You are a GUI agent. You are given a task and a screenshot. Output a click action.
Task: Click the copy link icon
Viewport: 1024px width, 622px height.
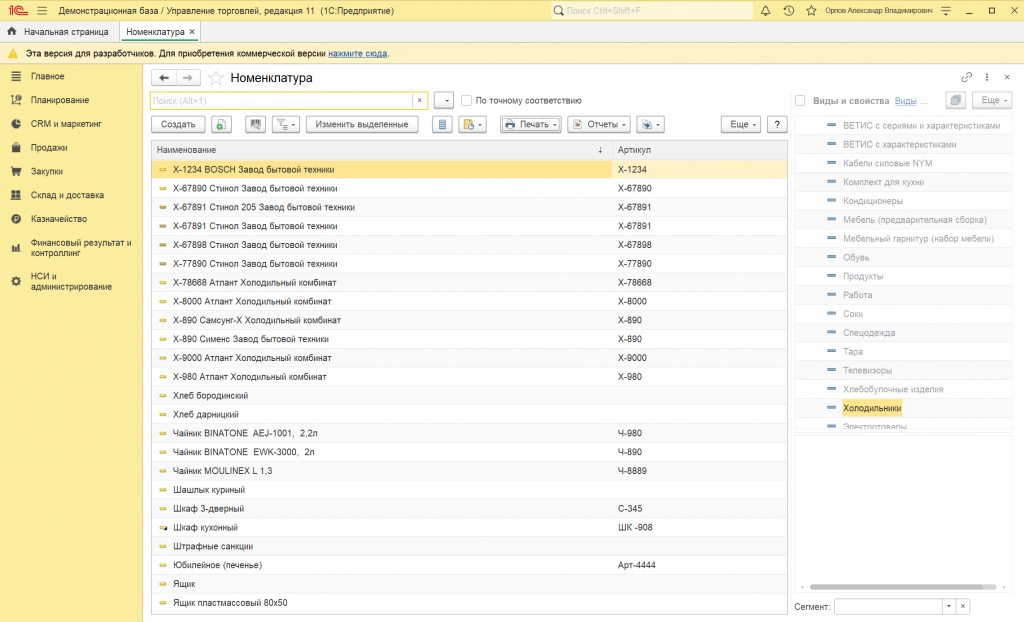click(966, 77)
